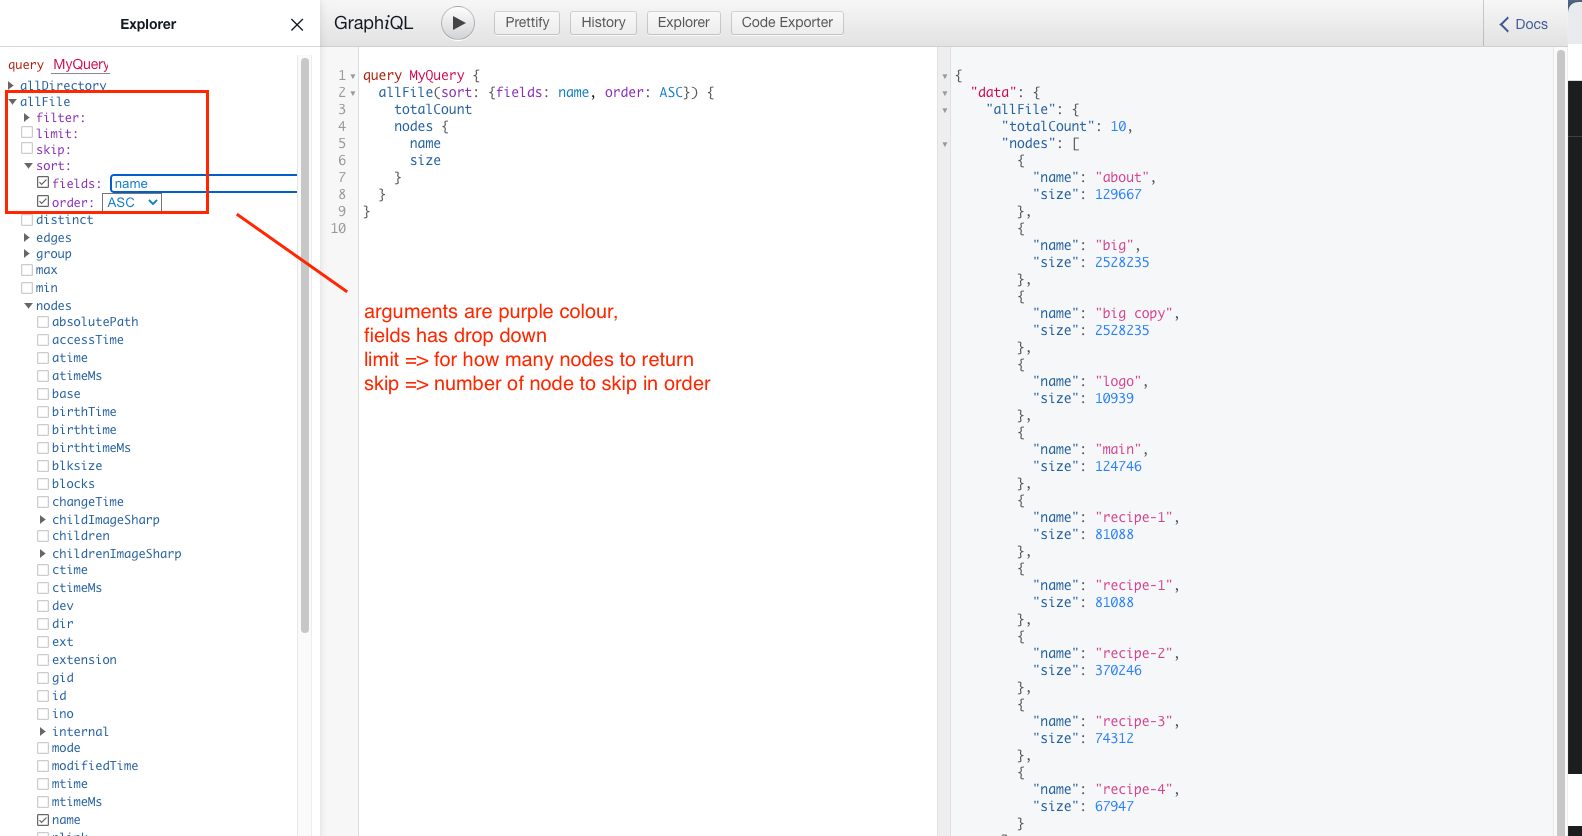The width and height of the screenshot is (1582, 836).
Task: Toggle the Explorer button in the toolbar
Action: click(683, 22)
